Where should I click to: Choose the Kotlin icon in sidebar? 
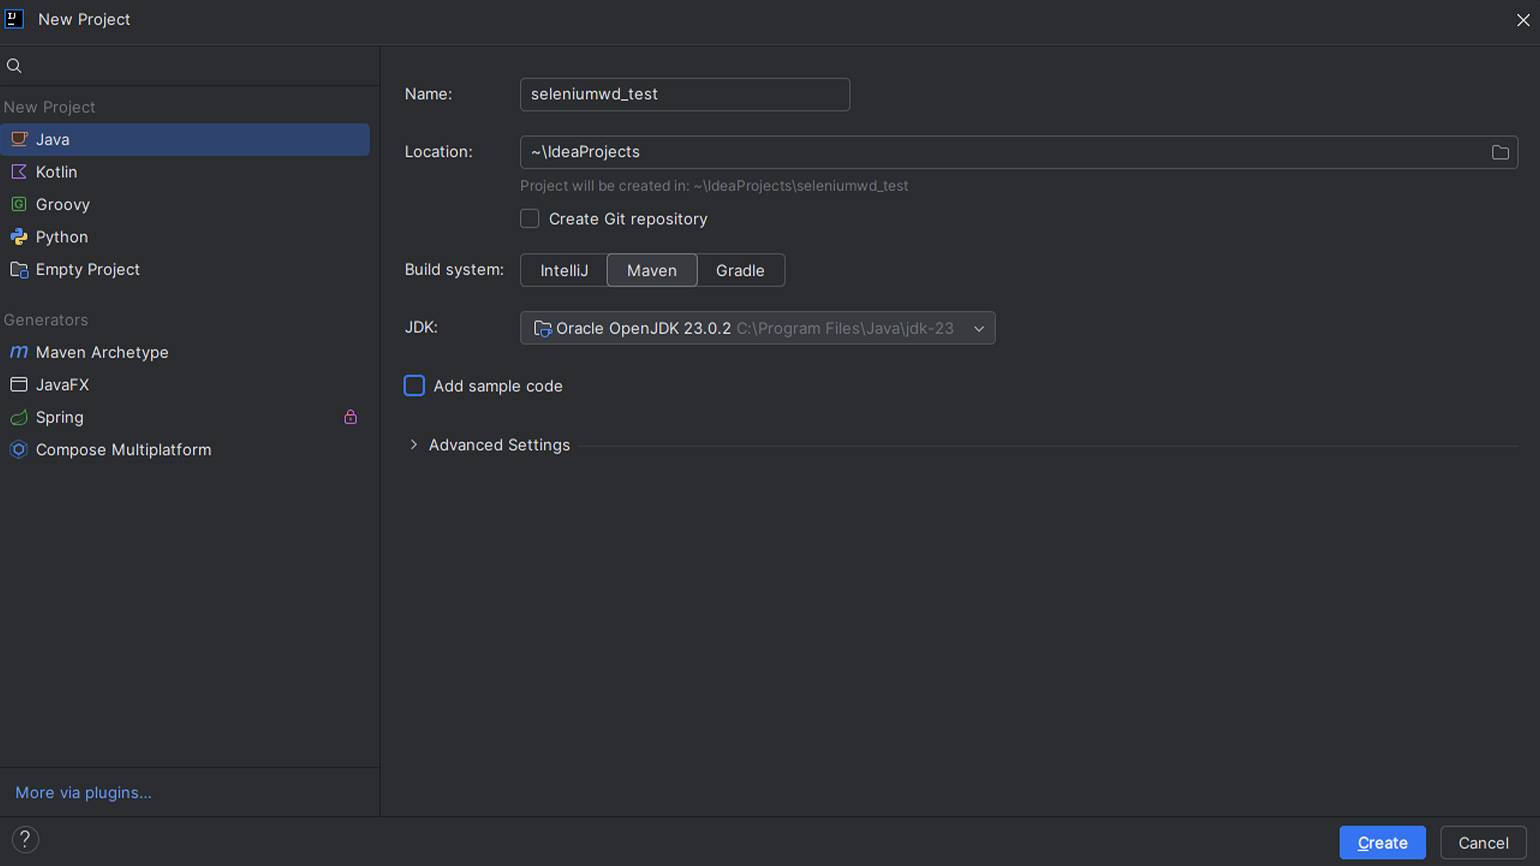19,172
